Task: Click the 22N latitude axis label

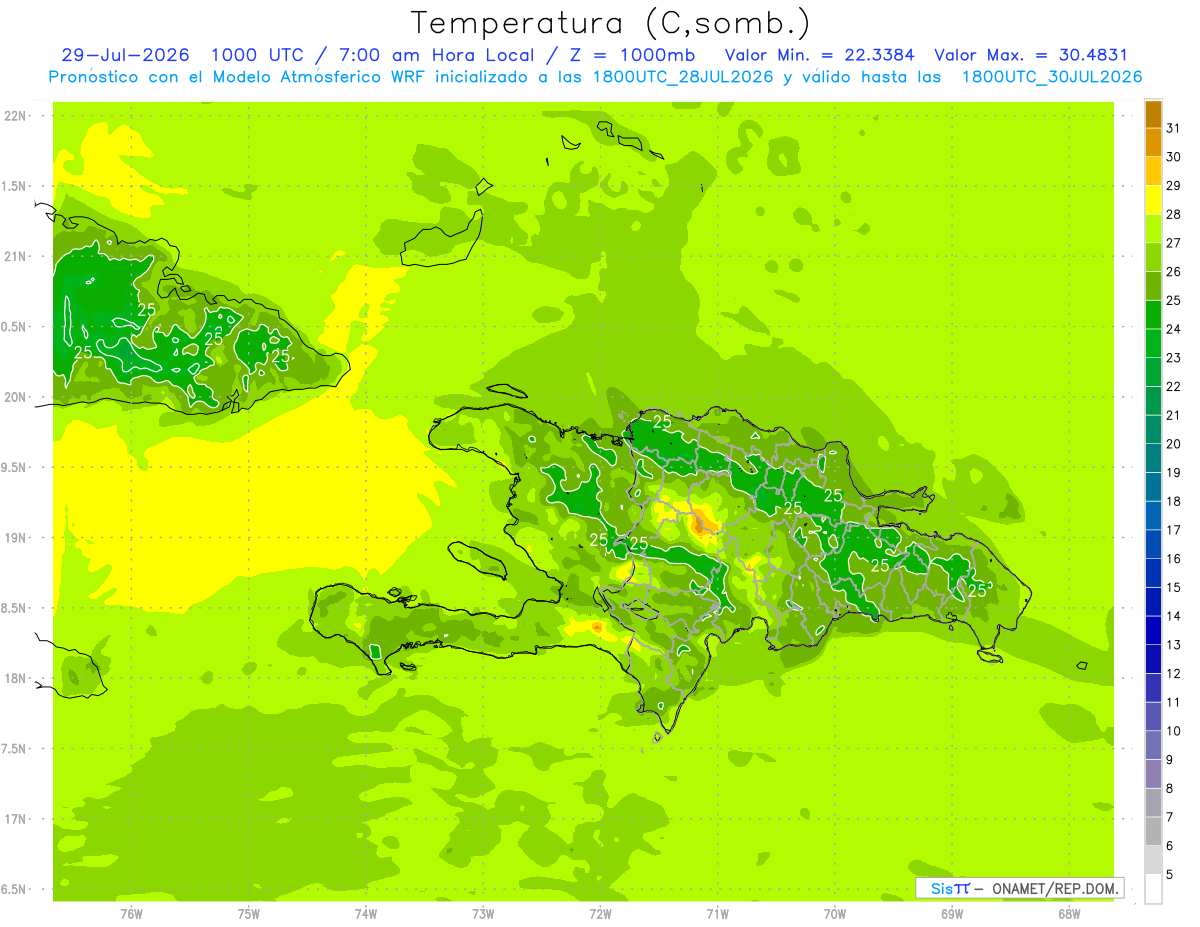Action: click(x=15, y=116)
